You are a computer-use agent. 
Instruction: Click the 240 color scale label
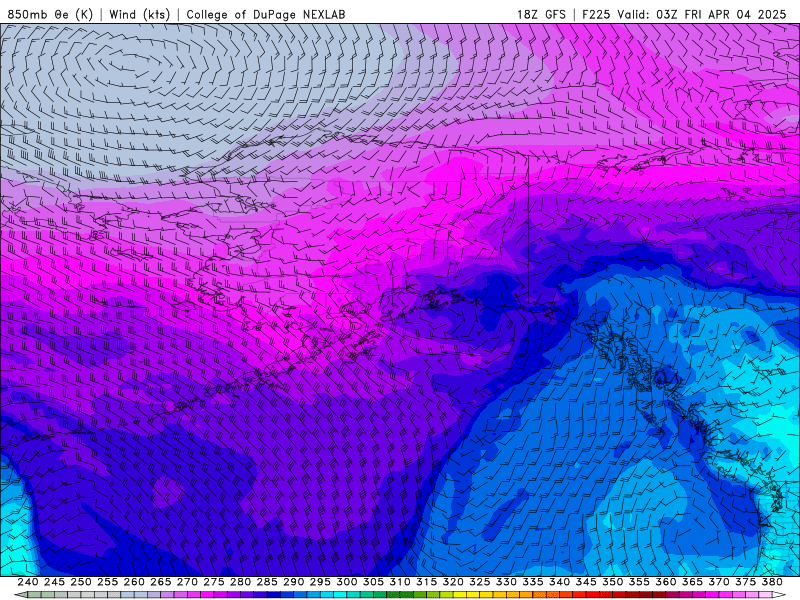coord(28,582)
